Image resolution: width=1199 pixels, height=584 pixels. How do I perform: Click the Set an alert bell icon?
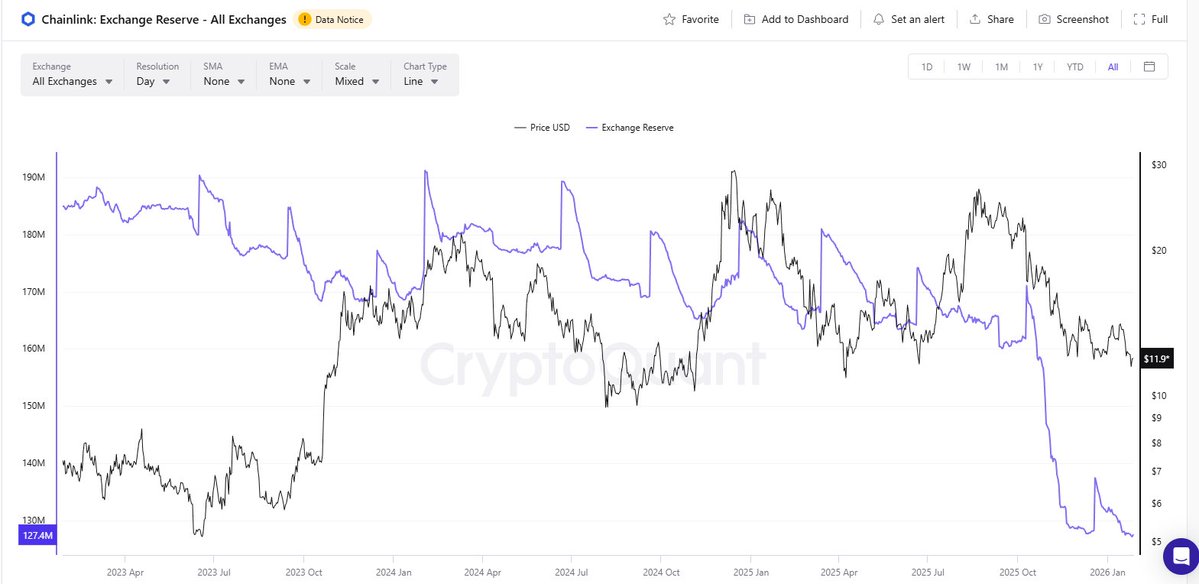pos(878,19)
